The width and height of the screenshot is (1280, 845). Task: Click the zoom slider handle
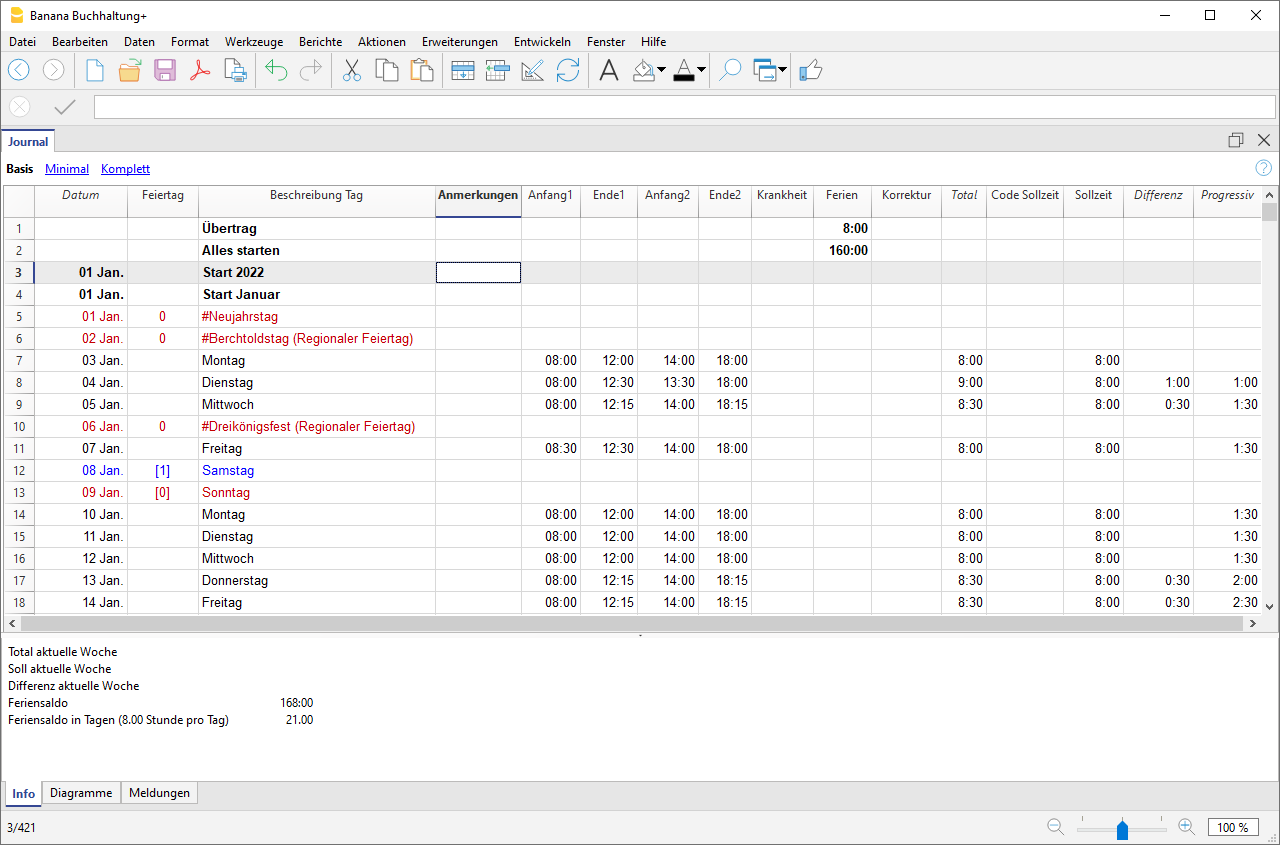(x=1122, y=828)
